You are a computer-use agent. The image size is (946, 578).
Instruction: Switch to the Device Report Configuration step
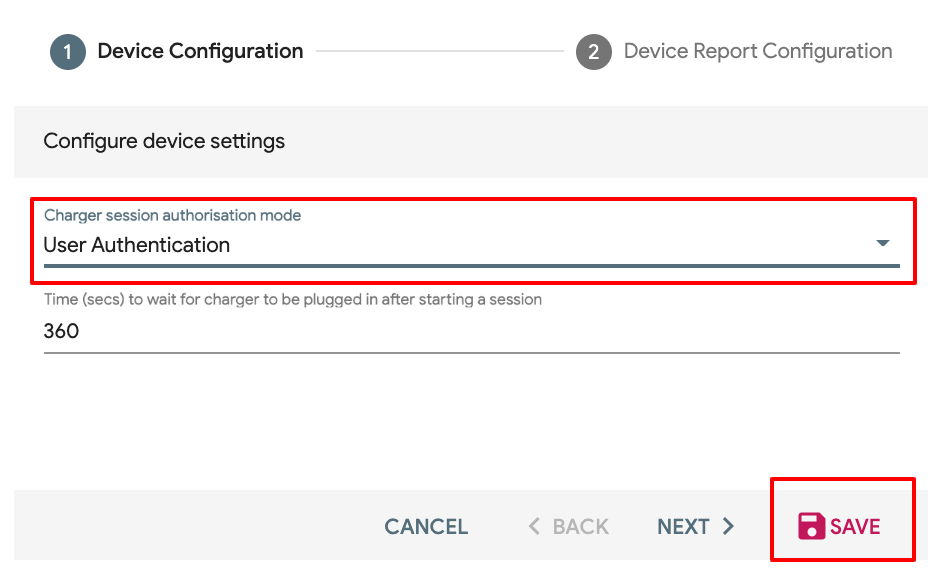click(x=758, y=51)
